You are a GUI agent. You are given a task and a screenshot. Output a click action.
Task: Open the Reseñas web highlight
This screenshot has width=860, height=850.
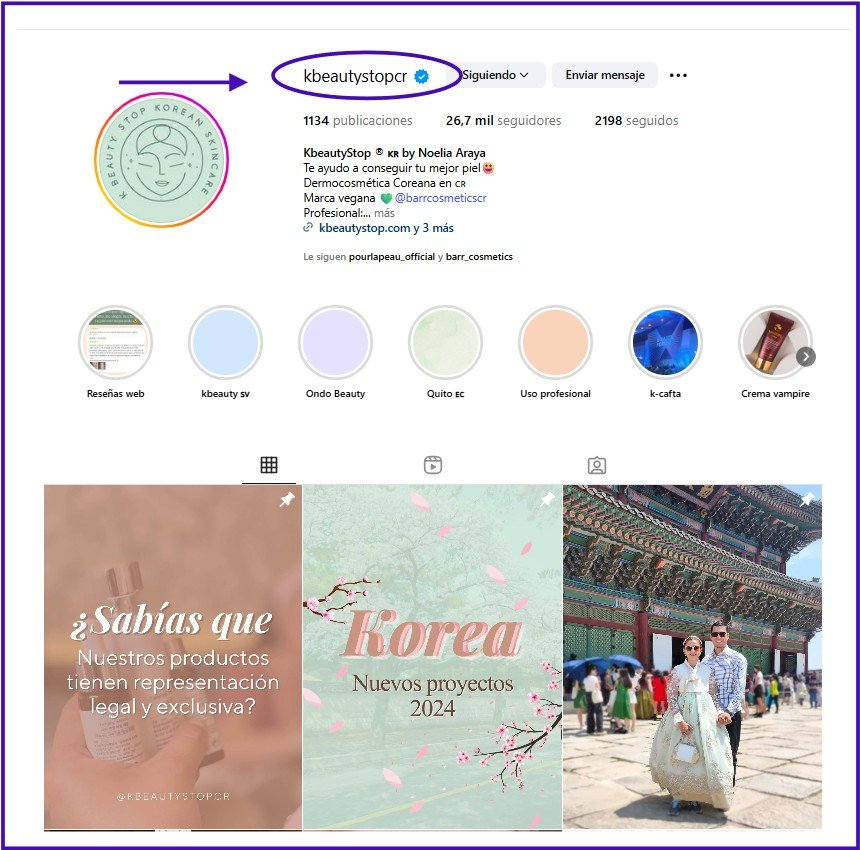(115, 342)
